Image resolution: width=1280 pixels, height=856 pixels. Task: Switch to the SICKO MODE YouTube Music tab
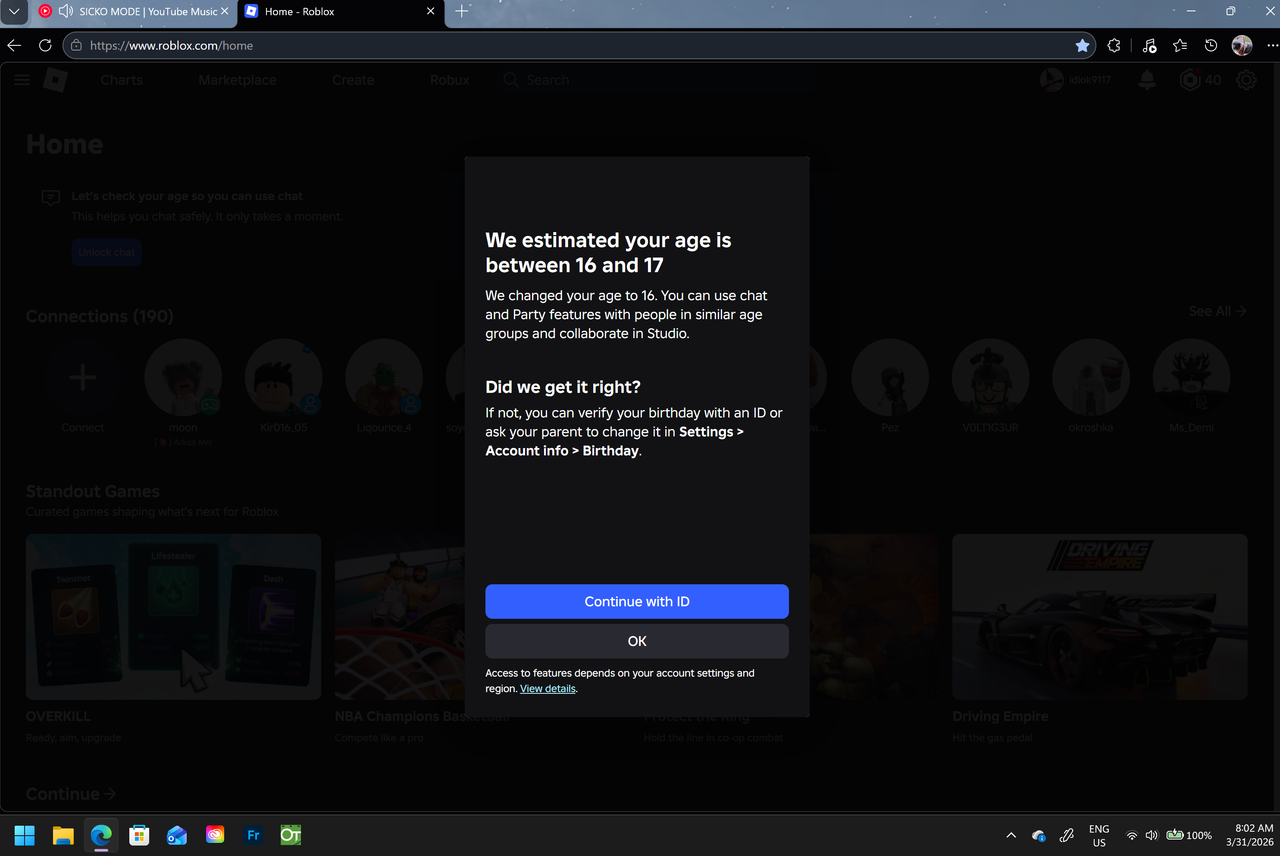tap(133, 12)
